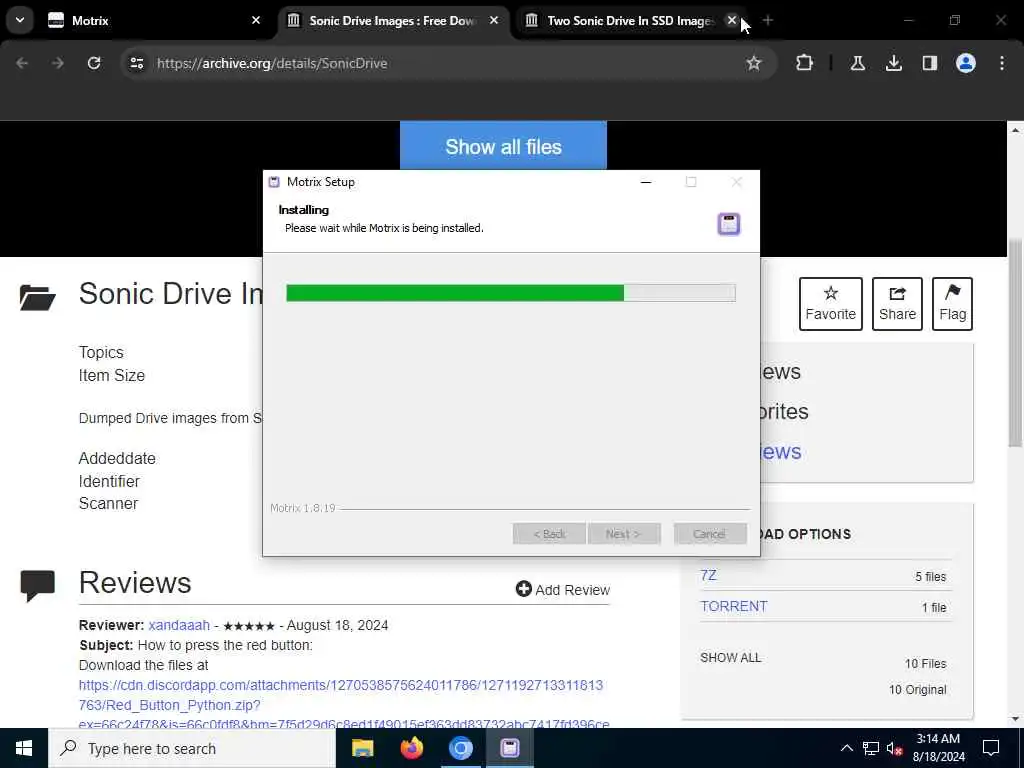The height and width of the screenshot is (768, 1024).
Task: Open the Windows Start menu
Action: point(24,748)
